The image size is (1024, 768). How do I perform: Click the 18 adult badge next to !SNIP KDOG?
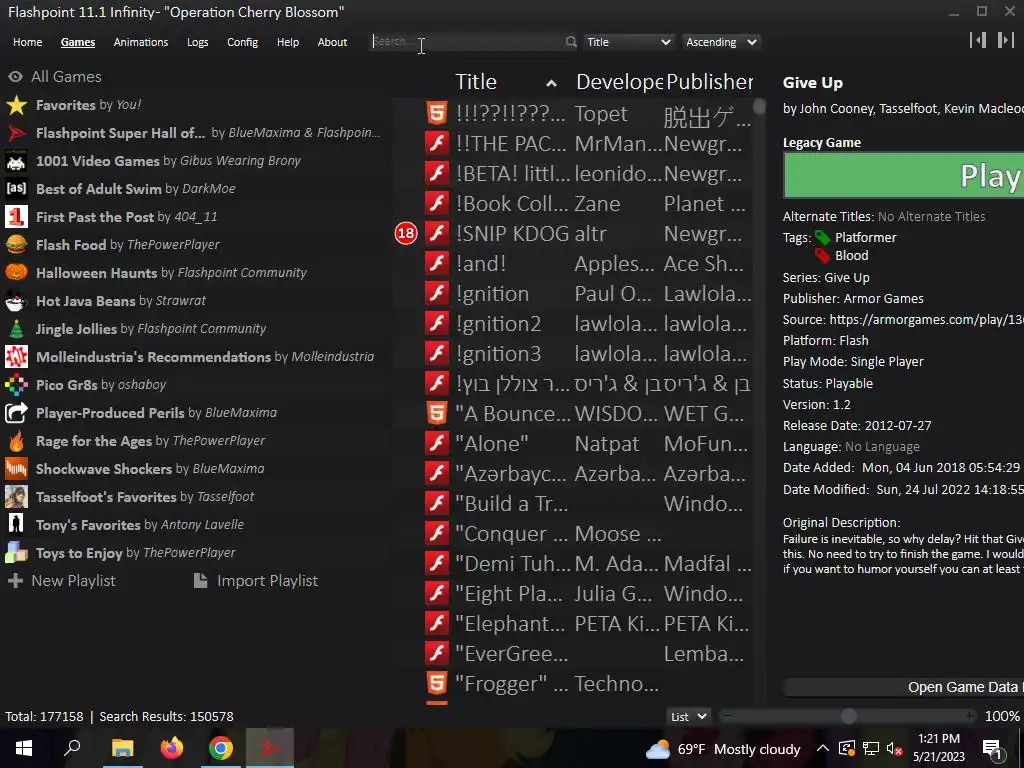coord(406,233)
